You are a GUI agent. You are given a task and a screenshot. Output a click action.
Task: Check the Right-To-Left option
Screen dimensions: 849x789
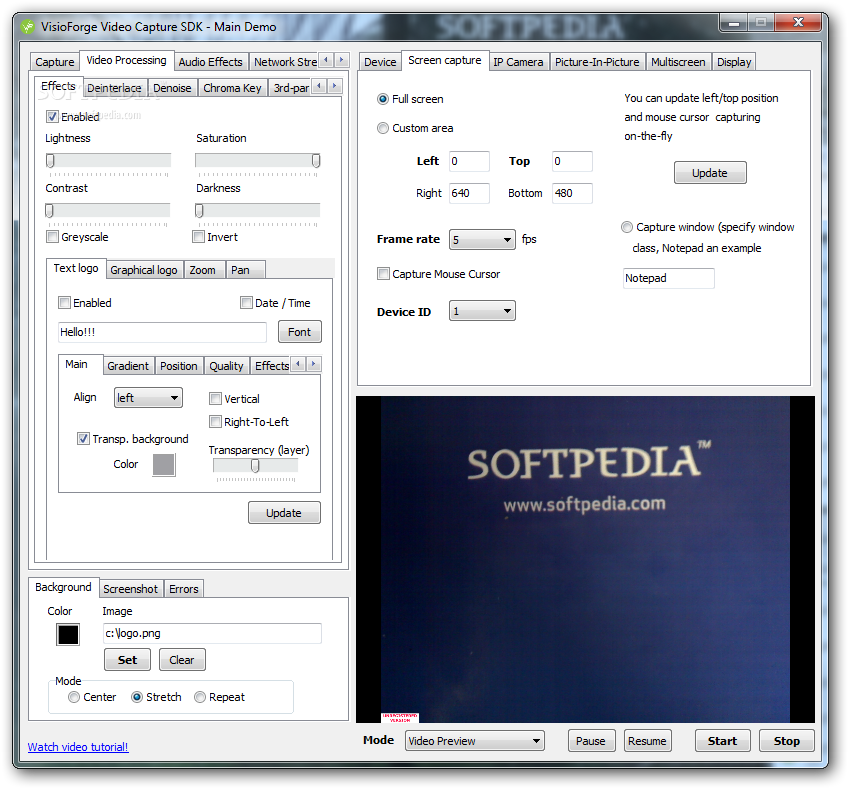point(215,421)
